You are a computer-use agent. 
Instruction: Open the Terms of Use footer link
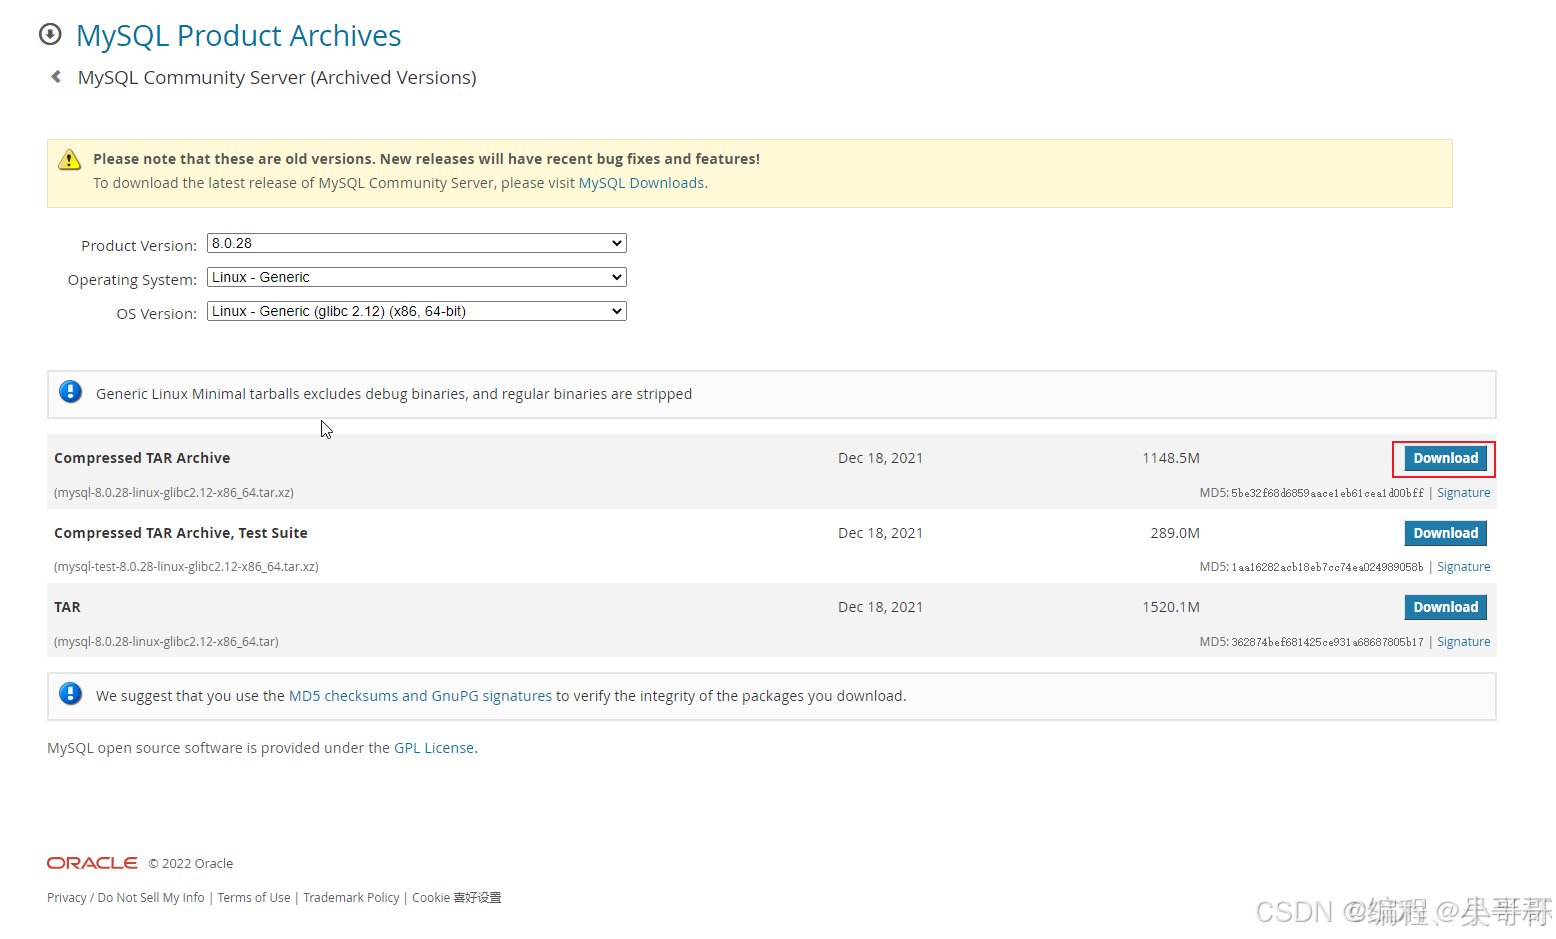pyautogui.click(x=254, y=898)
